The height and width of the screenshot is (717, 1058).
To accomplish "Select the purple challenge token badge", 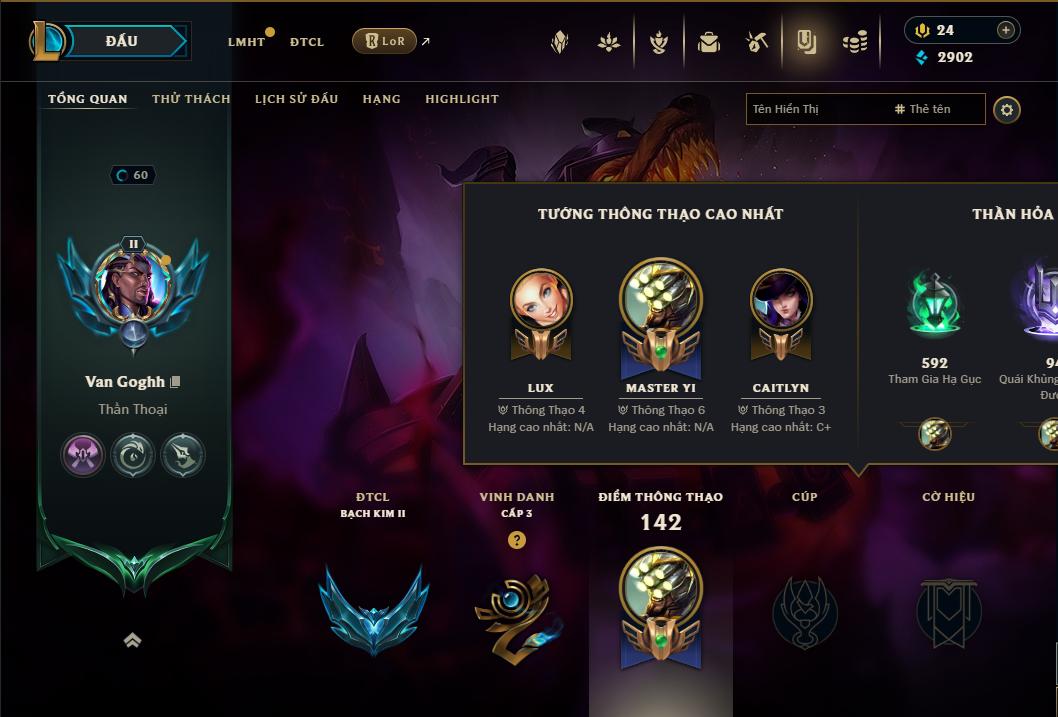I will tap(82, 455).
